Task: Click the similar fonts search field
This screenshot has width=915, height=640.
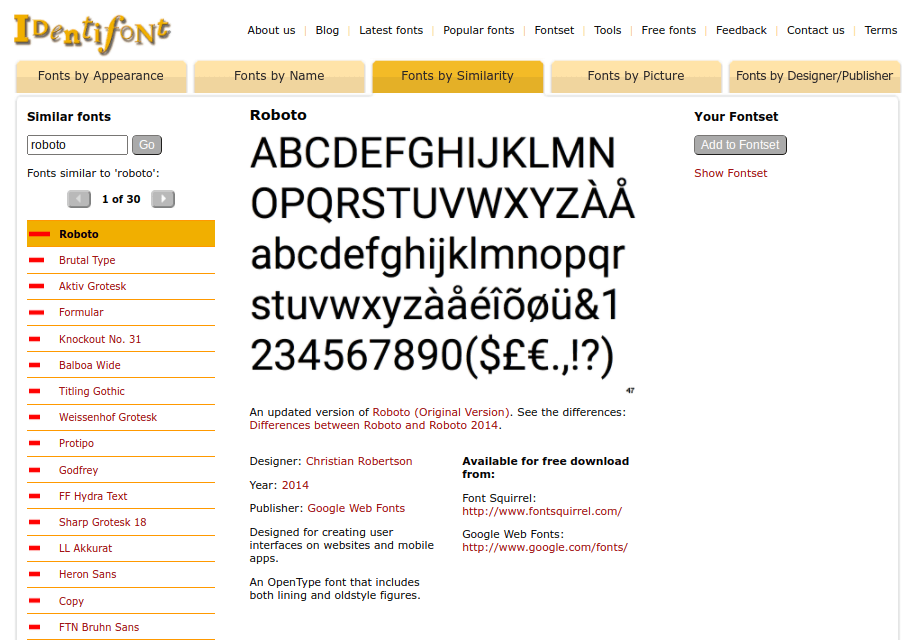Action: point(77,145)
